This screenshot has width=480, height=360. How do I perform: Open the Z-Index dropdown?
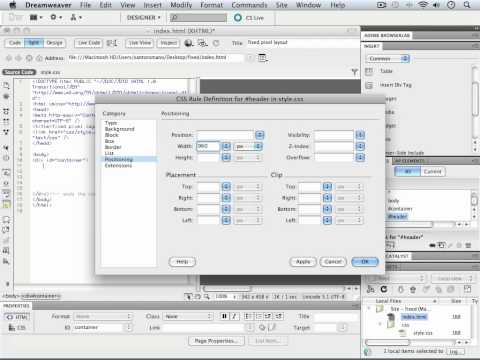click(360, 146)
